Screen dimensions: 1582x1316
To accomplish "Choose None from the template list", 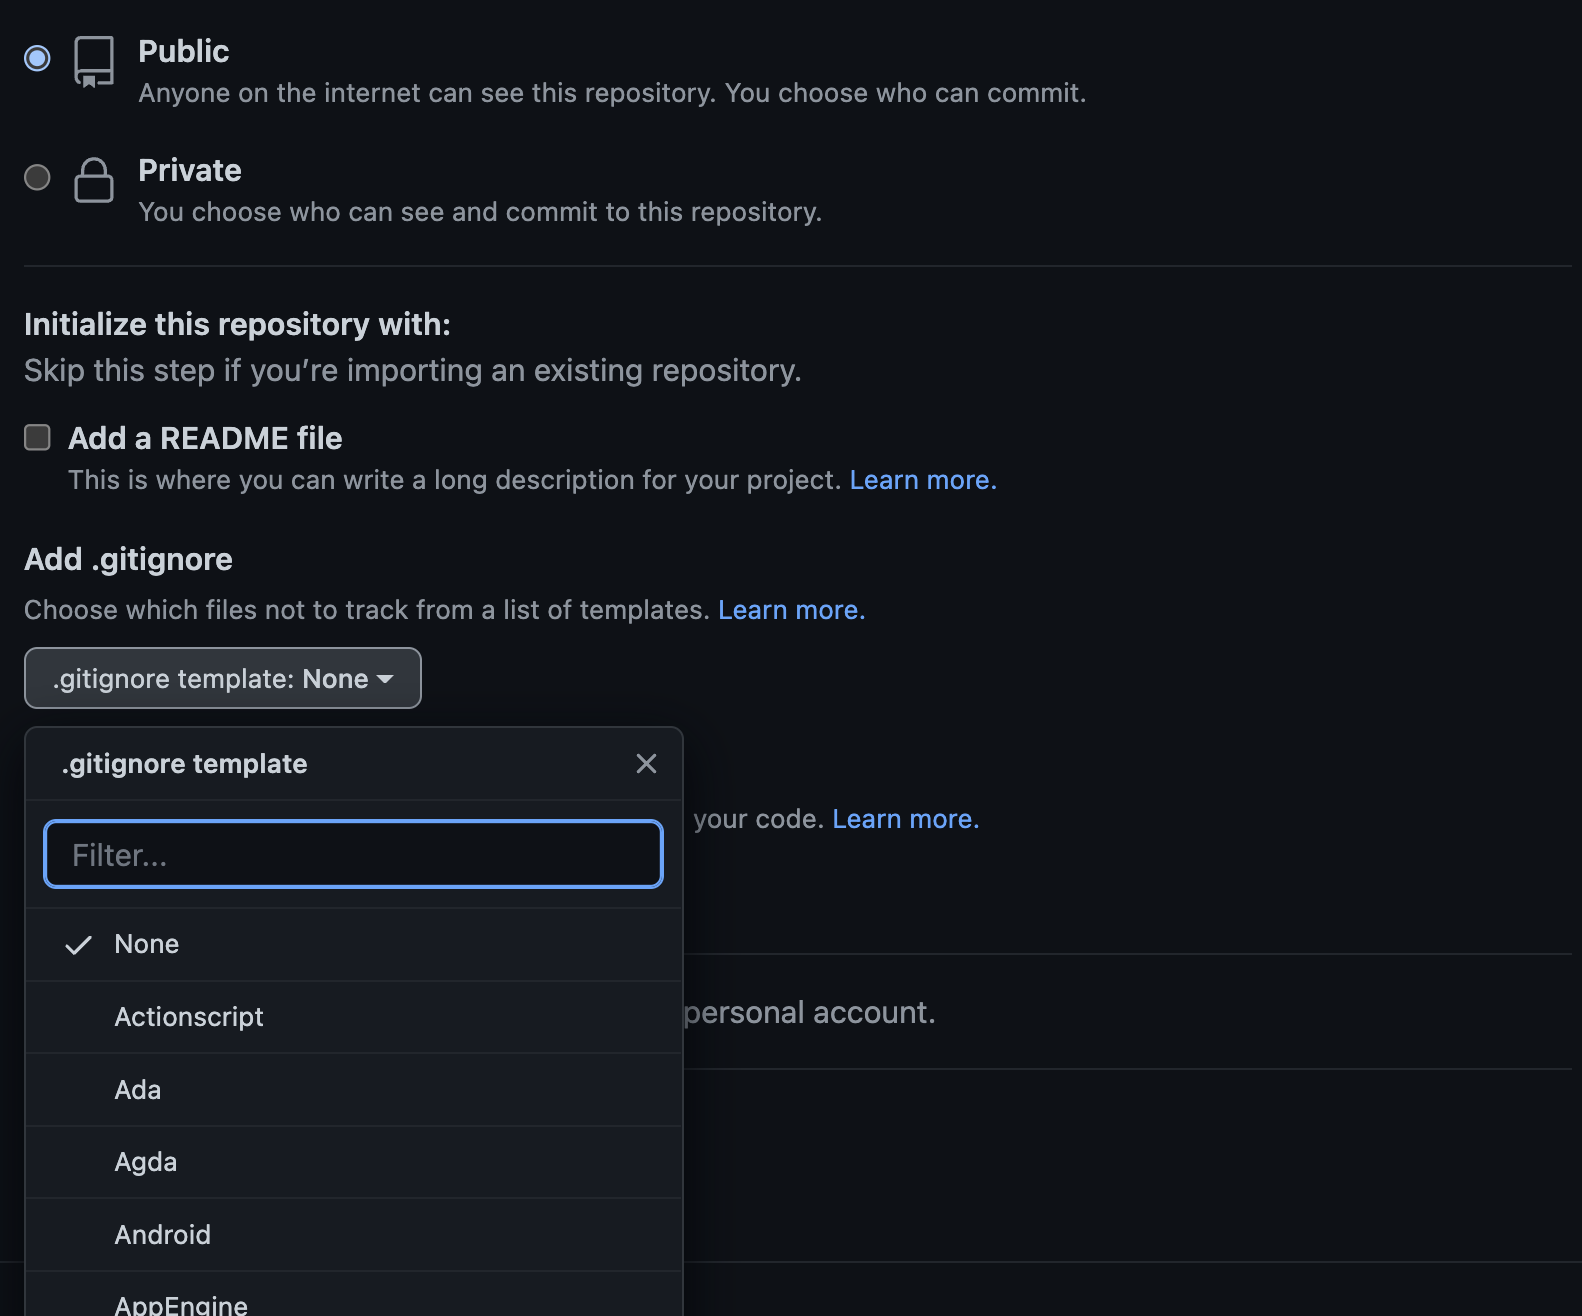I will point(147,944).
